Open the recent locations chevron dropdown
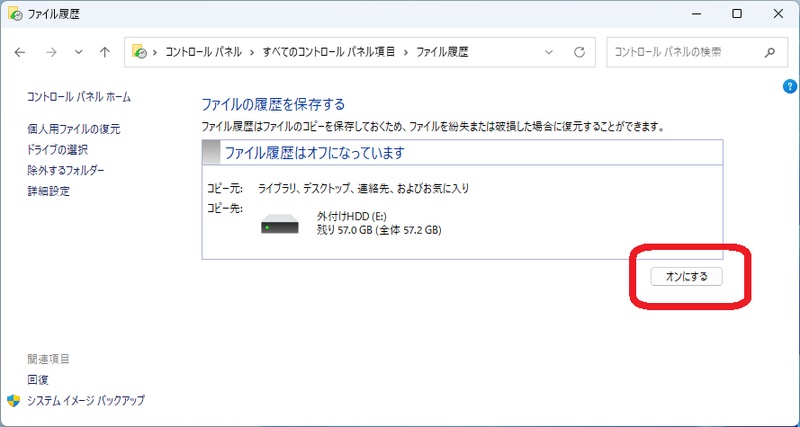800x427 pixels. tap(79, 52)
